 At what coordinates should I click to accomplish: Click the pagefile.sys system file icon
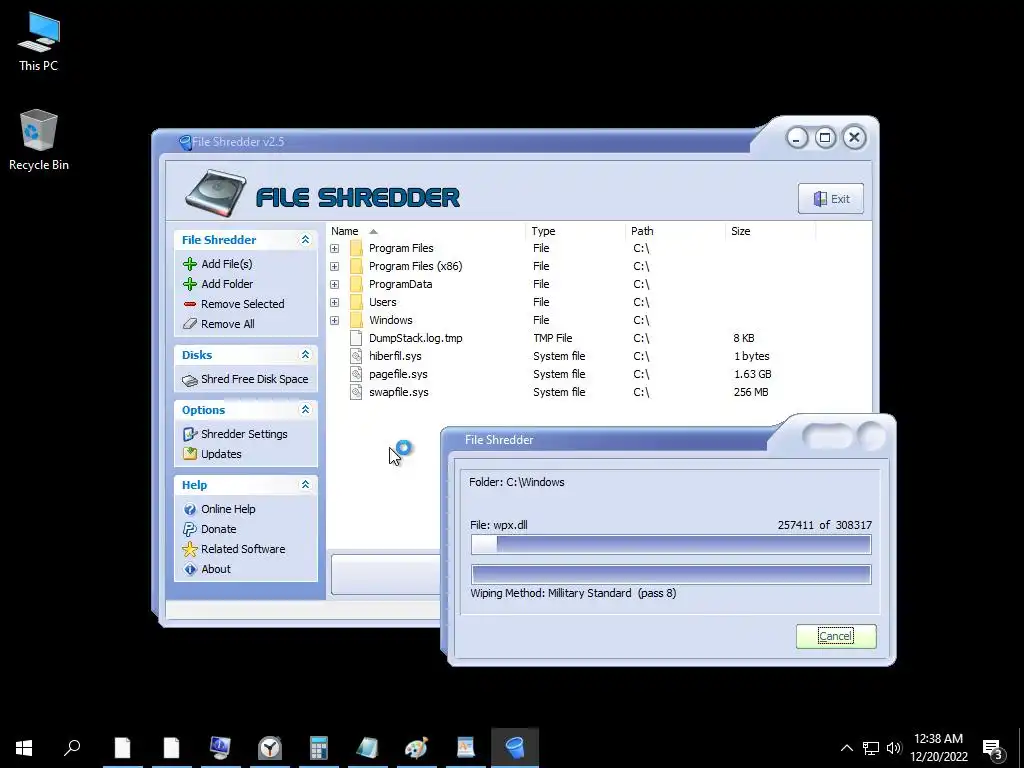[356, 374]
